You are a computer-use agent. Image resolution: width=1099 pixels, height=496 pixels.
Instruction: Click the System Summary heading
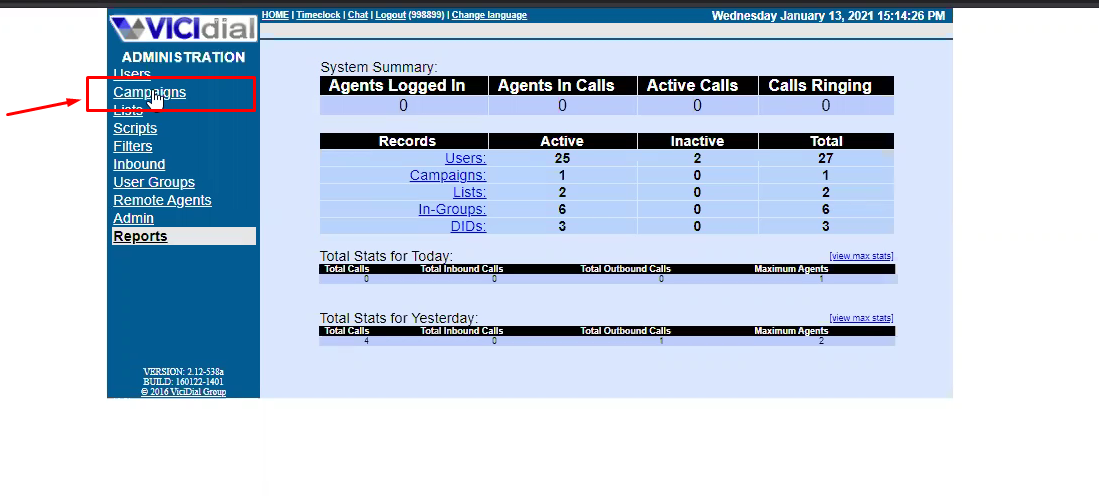[378, 68]
